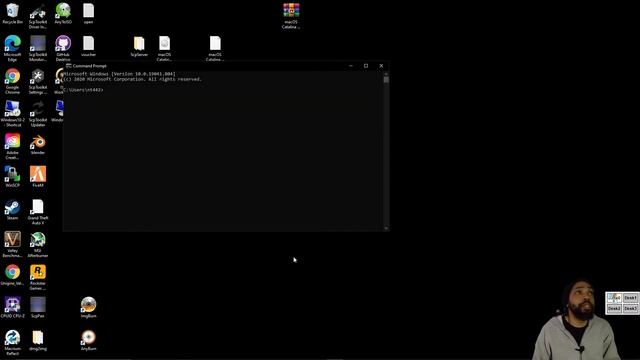Open the Command Prompt title bar icon menu
This screenshot has height=360, width=640.
click(69, 66)
